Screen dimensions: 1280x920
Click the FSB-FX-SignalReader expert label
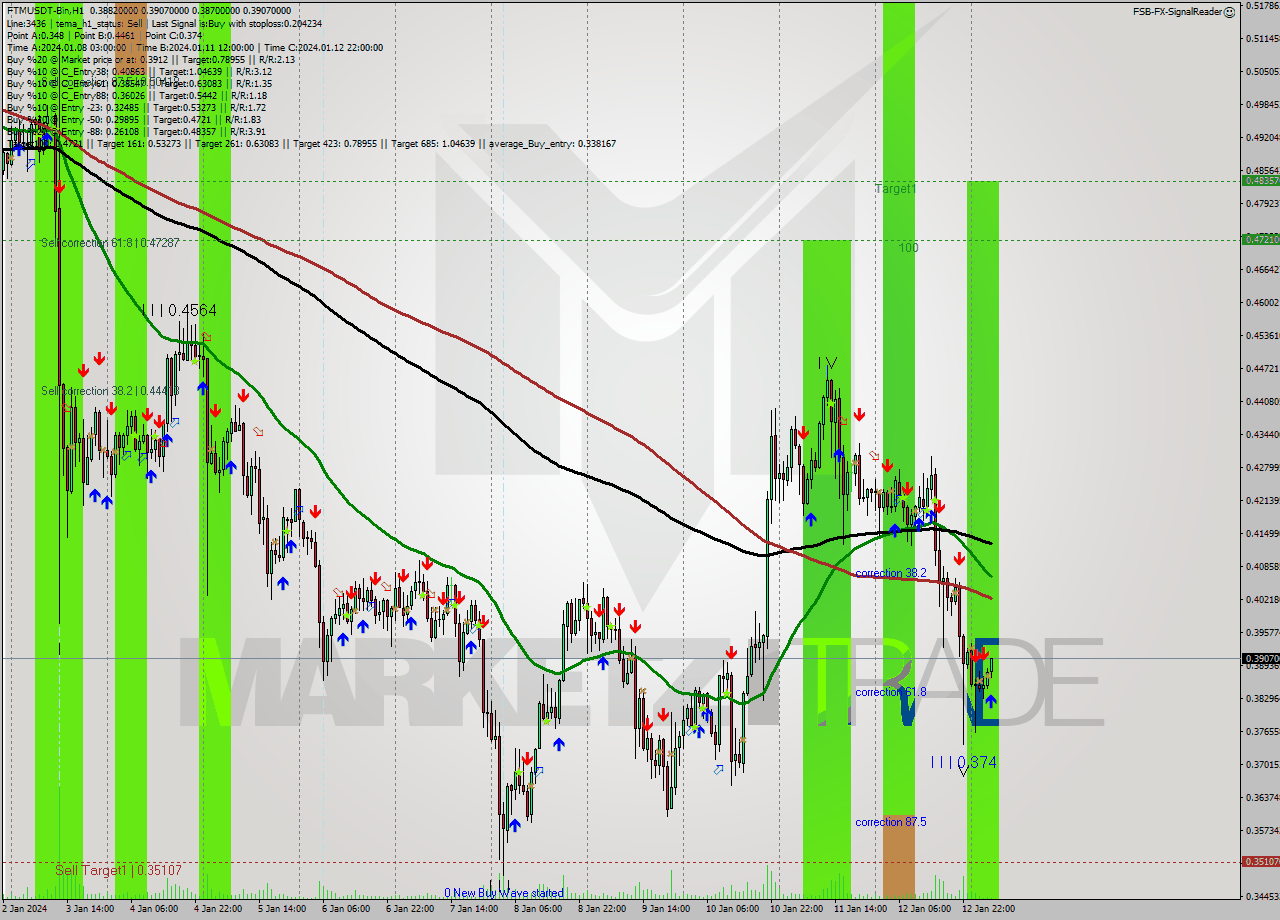click(x=1177, y=11)
